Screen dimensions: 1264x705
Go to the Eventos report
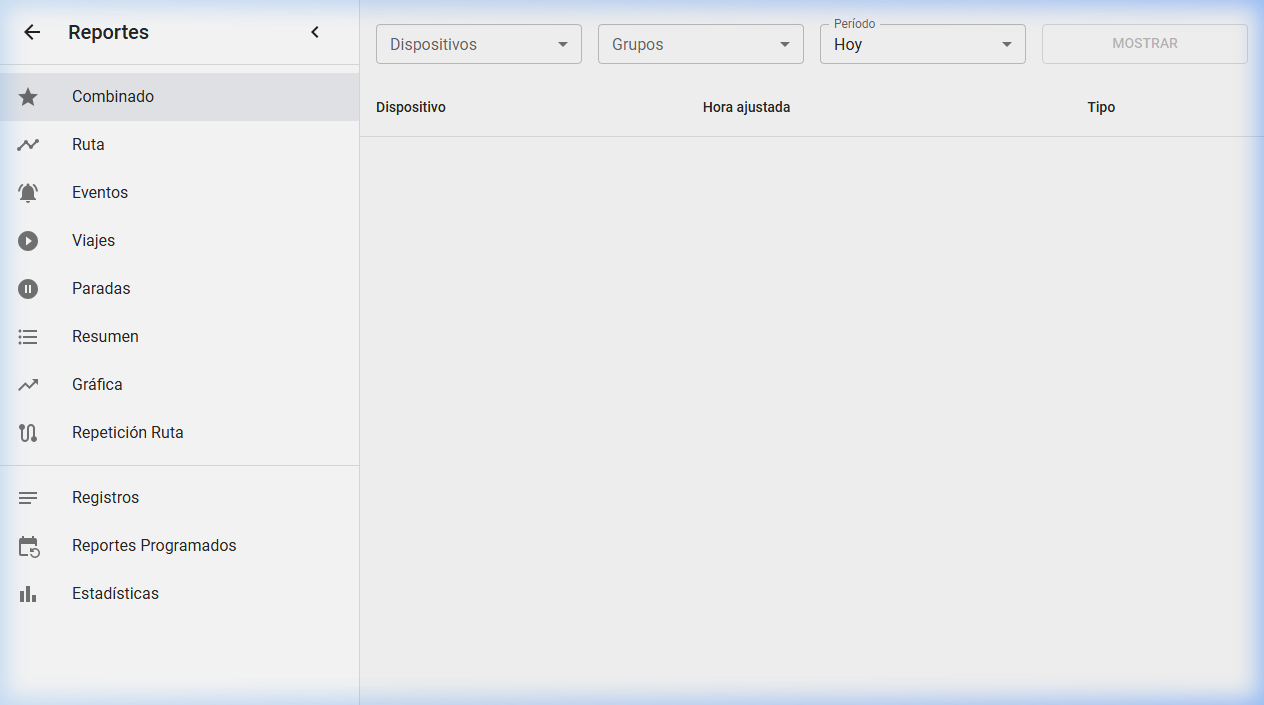[180, 193]
